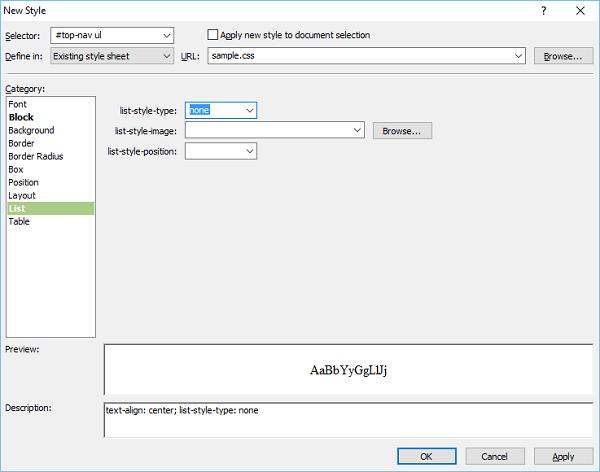Click the AaBbYyGgLlJj preview text
Image resolution: width=600 pixels, height=472 pixels.
pos(348,370)
